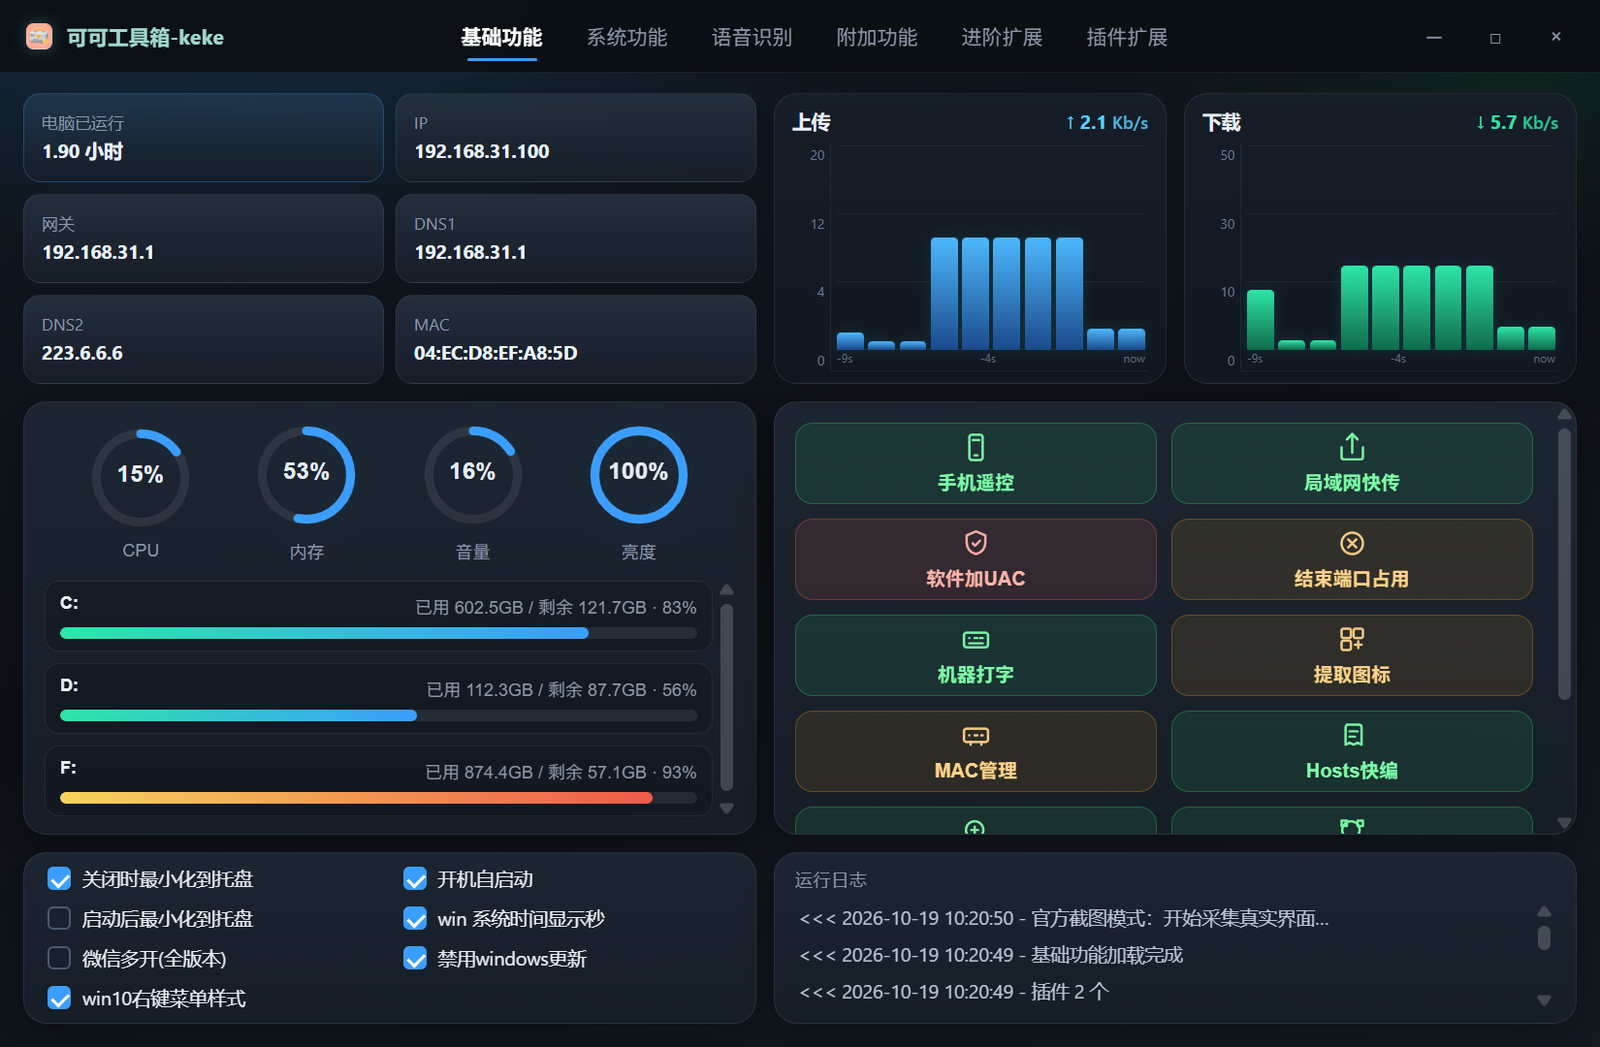Click the 可可工具箱 app logo icon

click(x=39, y=37)
